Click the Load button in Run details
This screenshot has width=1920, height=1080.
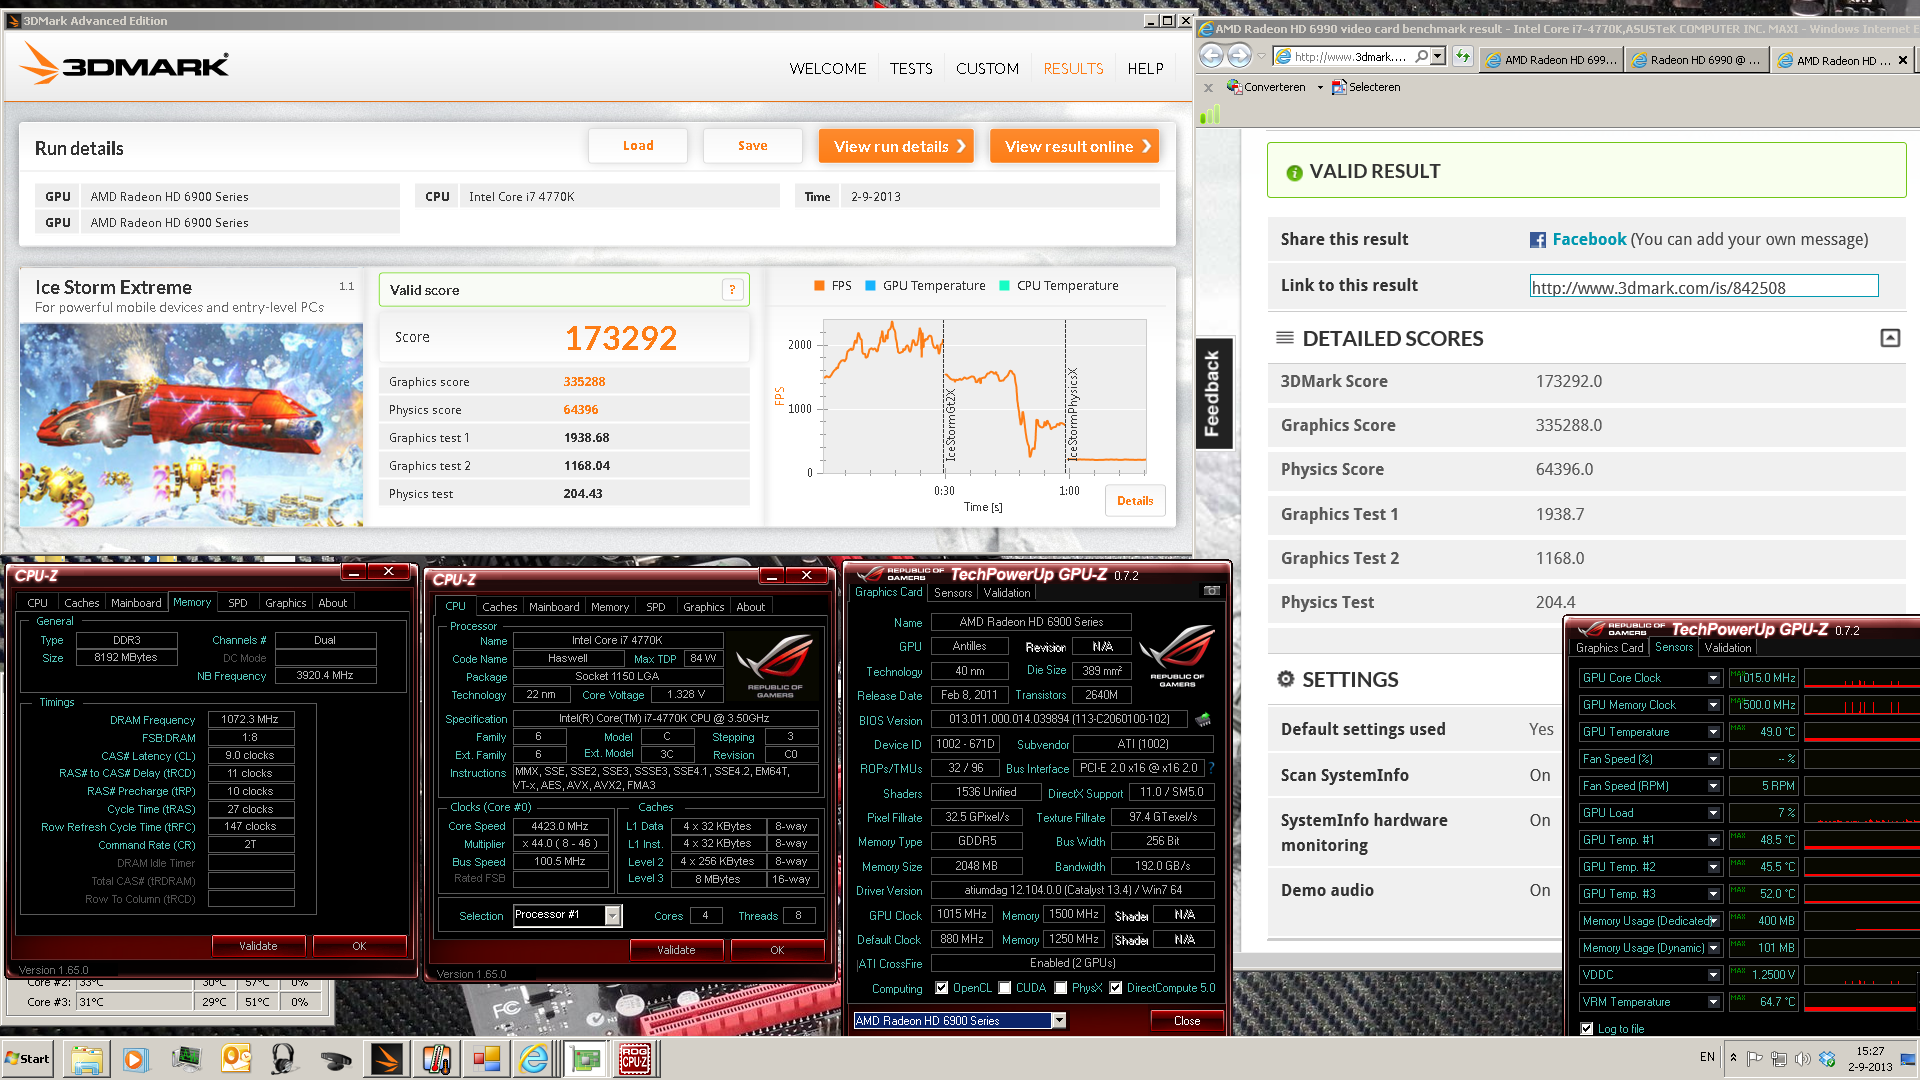[638, 146]
